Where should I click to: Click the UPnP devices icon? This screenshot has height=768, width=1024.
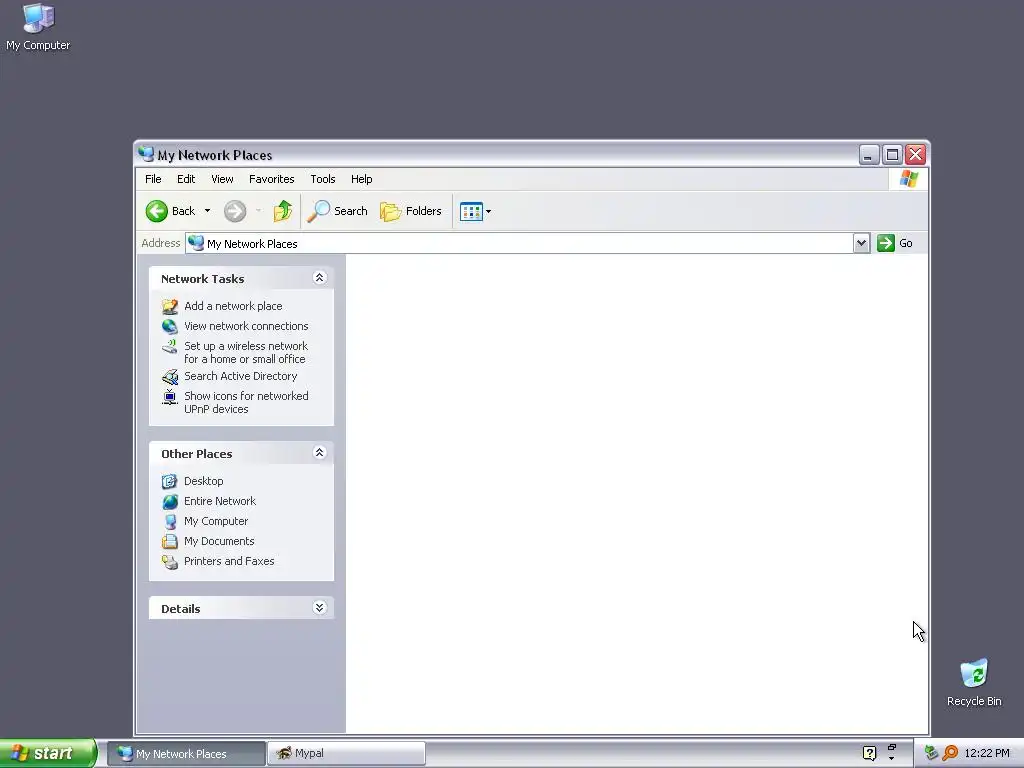coord(170,396)
